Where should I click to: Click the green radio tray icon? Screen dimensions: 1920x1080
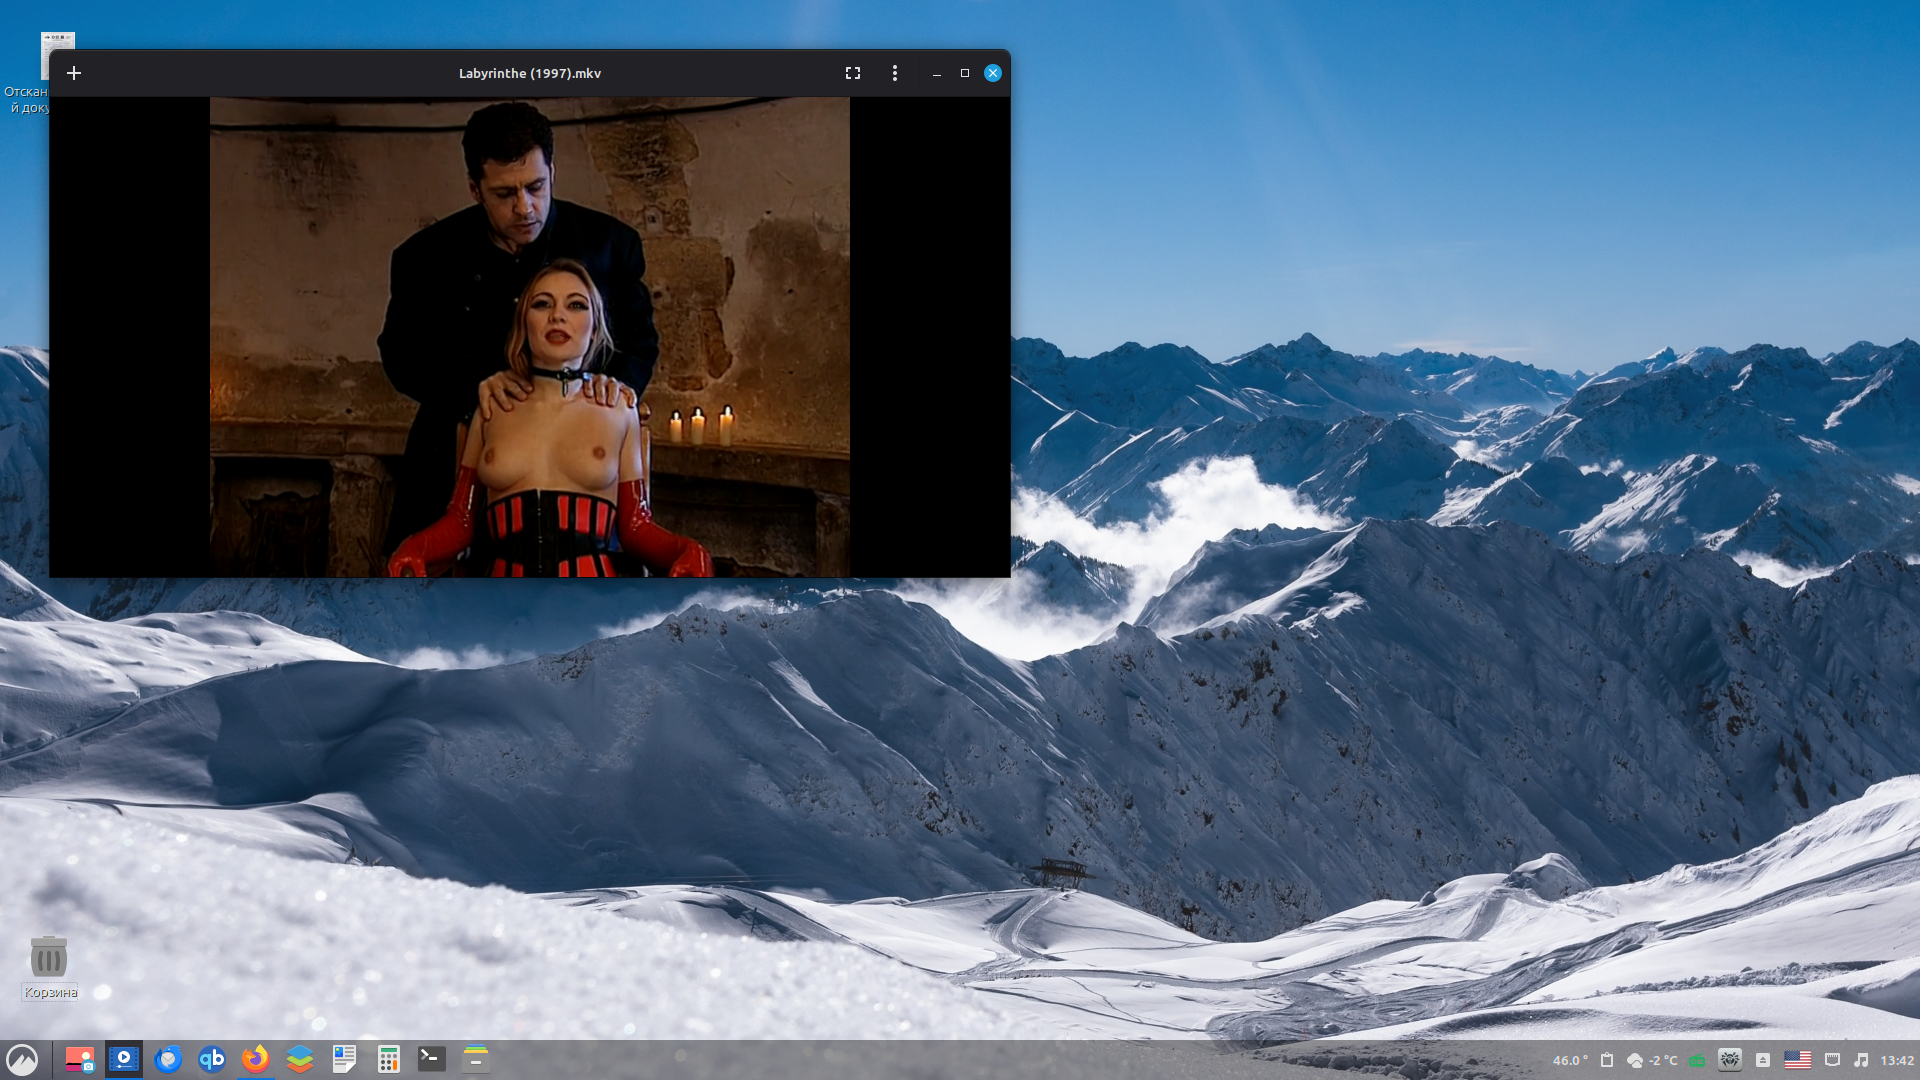pos(1697,1060)
